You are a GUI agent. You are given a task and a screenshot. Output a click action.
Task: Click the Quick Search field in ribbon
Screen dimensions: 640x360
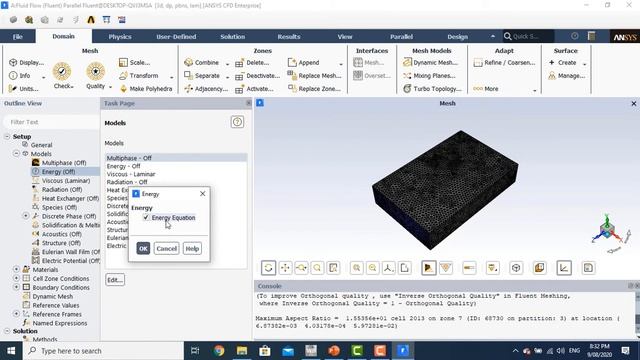tap(528, 36)
